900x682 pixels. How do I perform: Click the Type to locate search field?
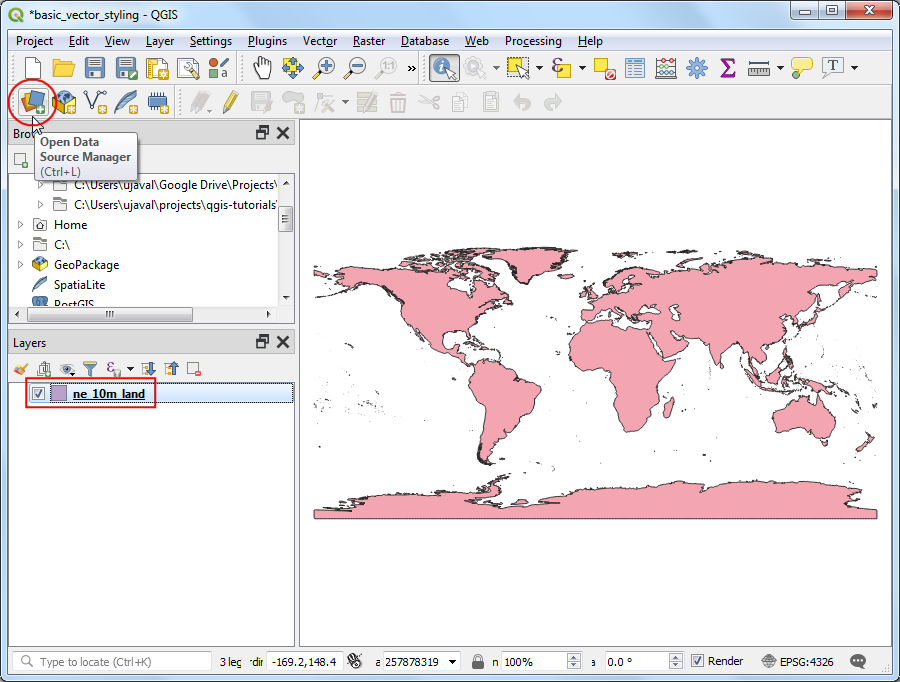[112, 662]
